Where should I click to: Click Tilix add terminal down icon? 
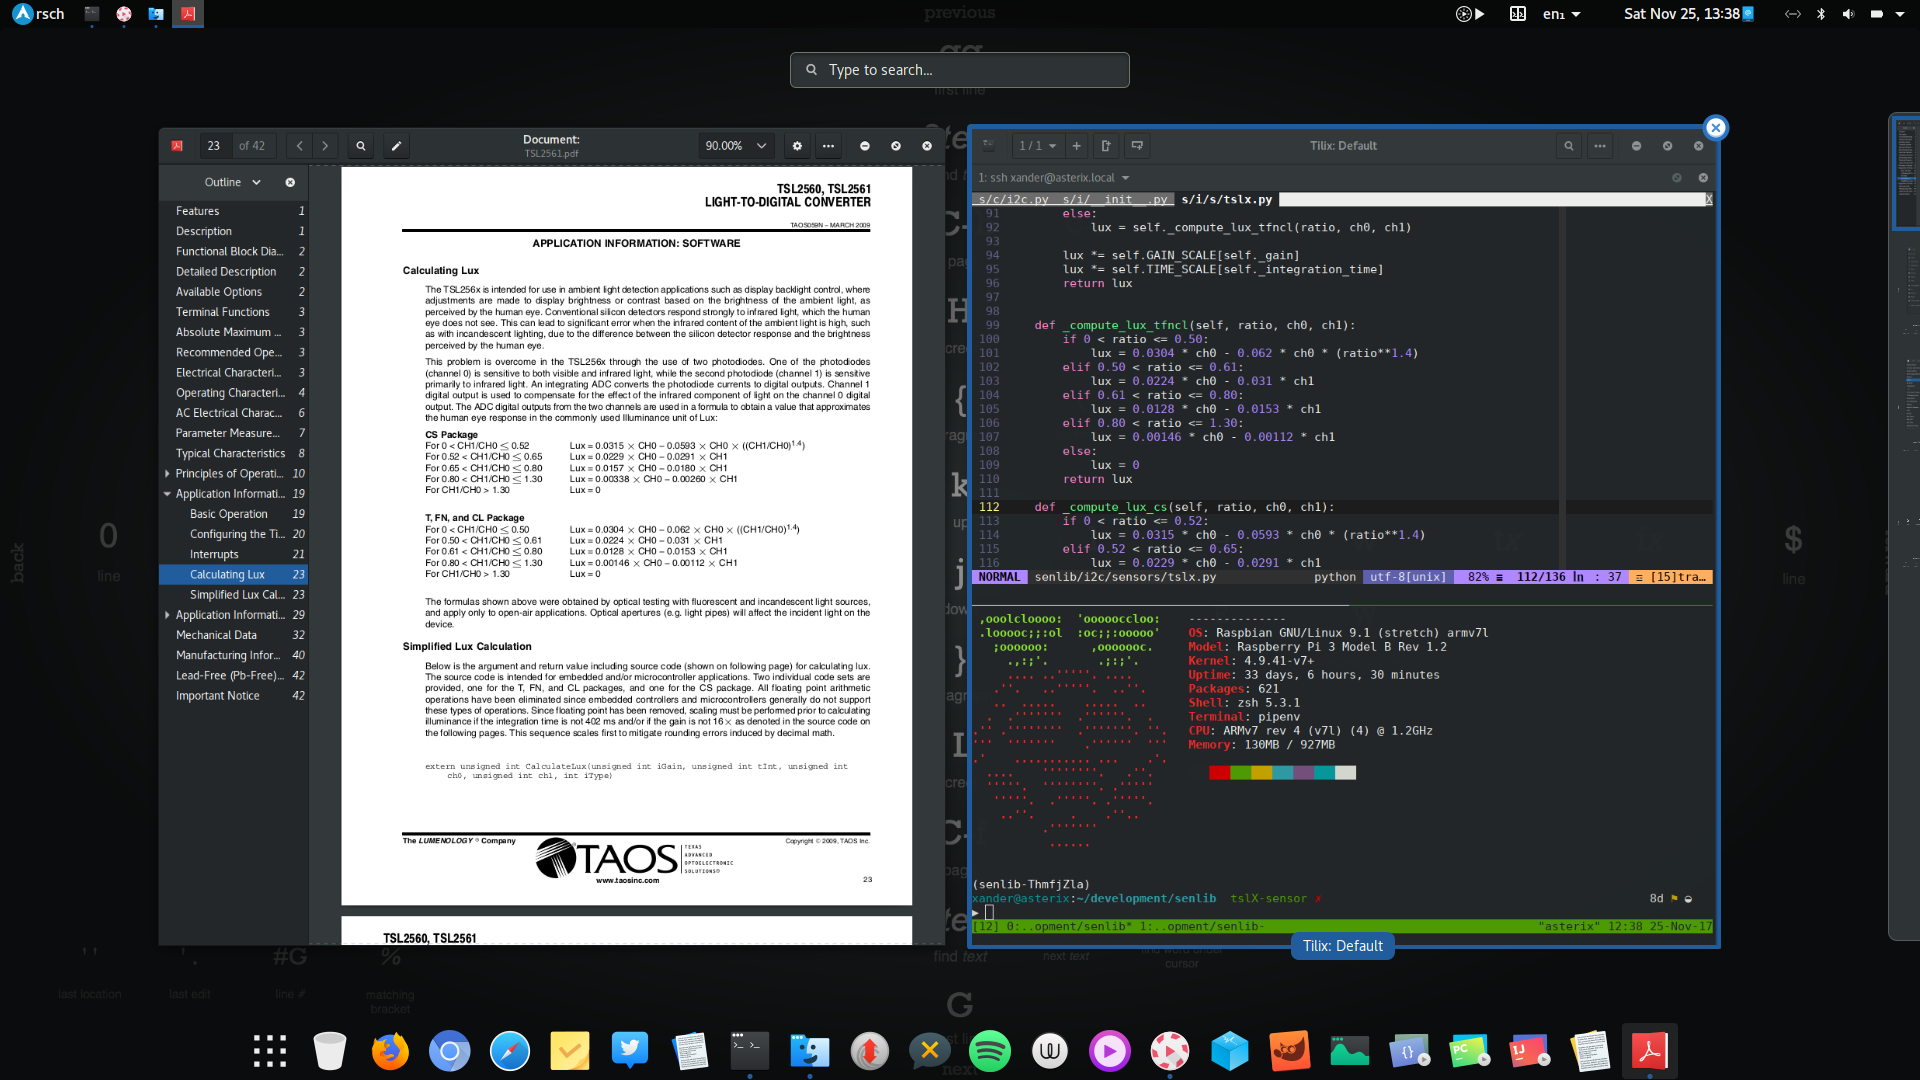click(1137, 146)
